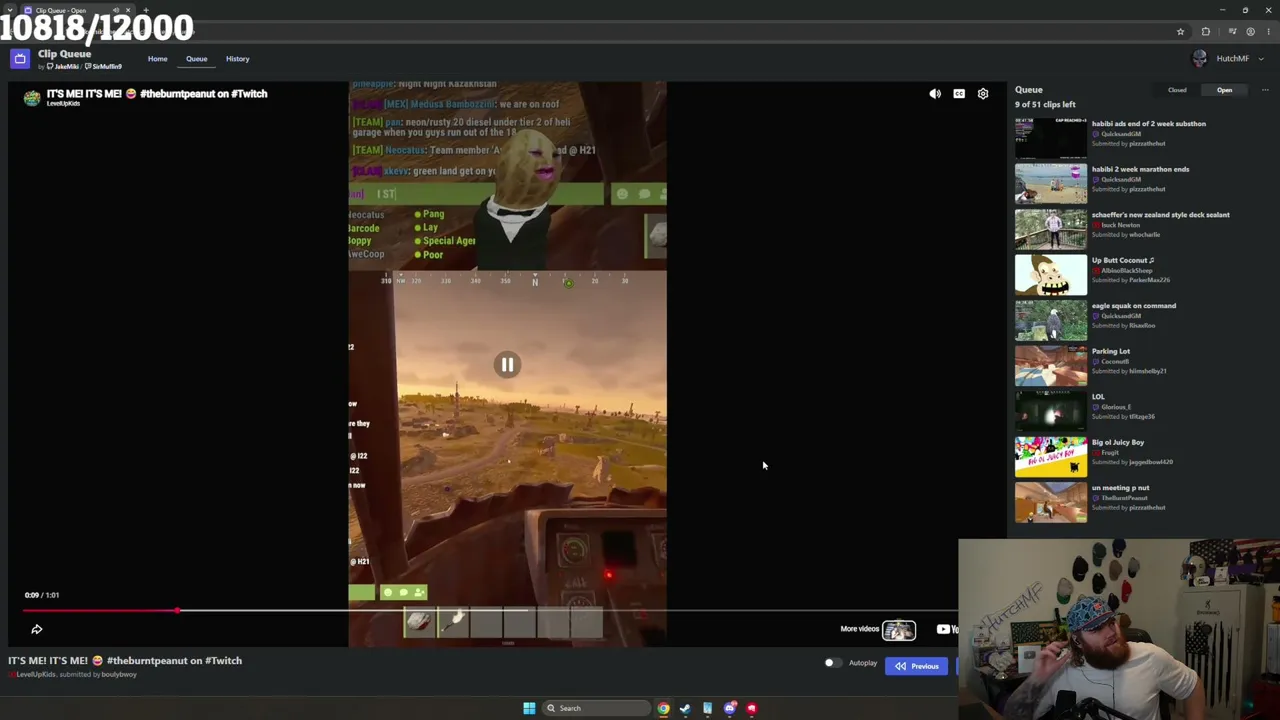
Task: Open a new browser tab
Action: 146,10
